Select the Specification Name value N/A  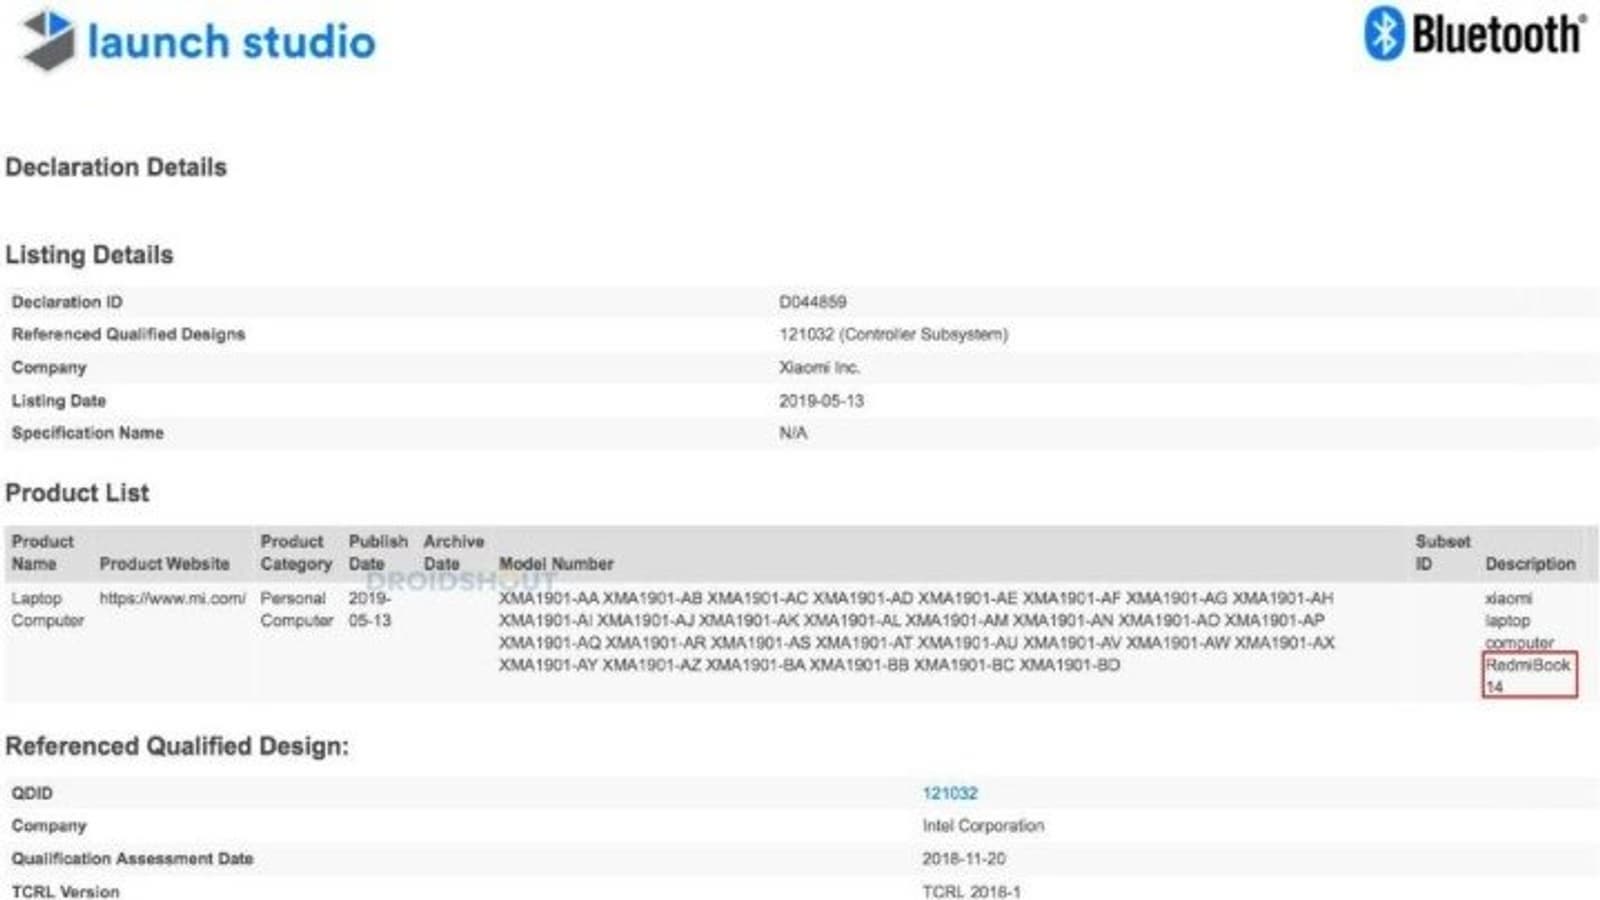pyautogui.click(x=793, y=433)
